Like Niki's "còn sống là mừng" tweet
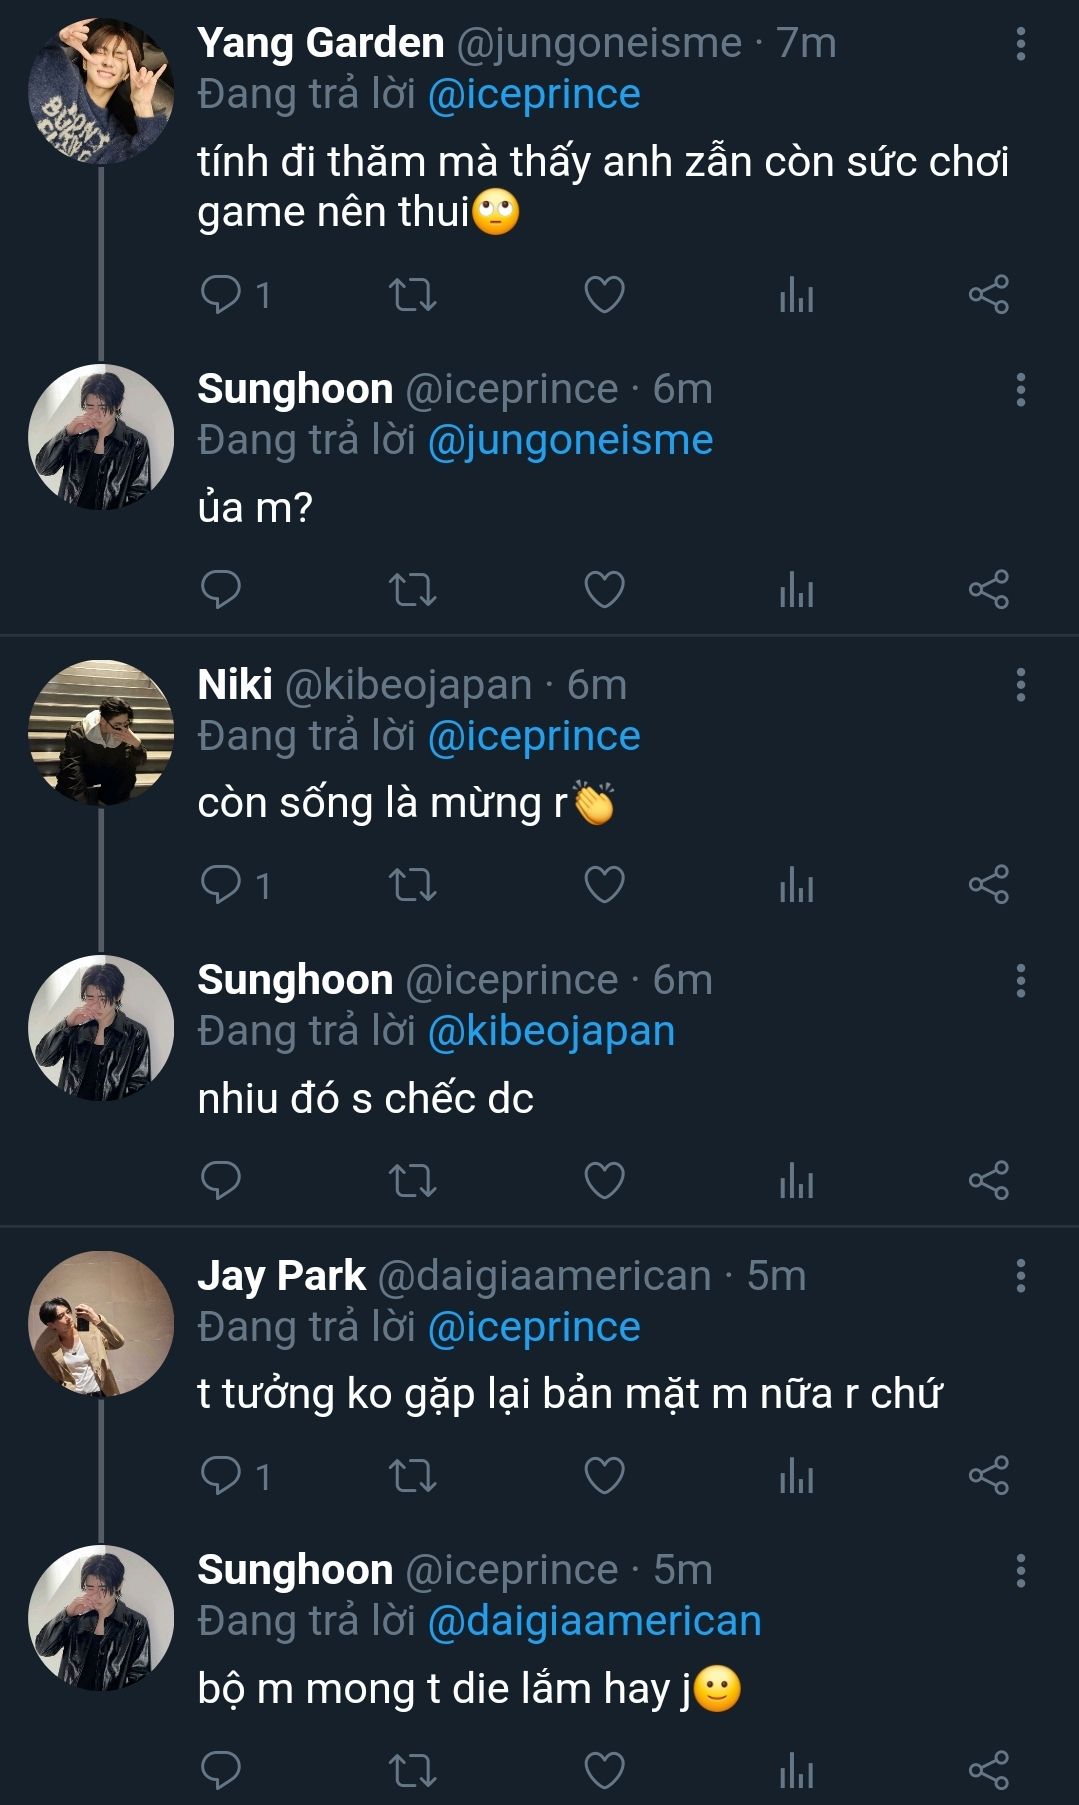The width and height of the screenshot is (1079, 1805). pyautogui.click(x=604, y=885)
